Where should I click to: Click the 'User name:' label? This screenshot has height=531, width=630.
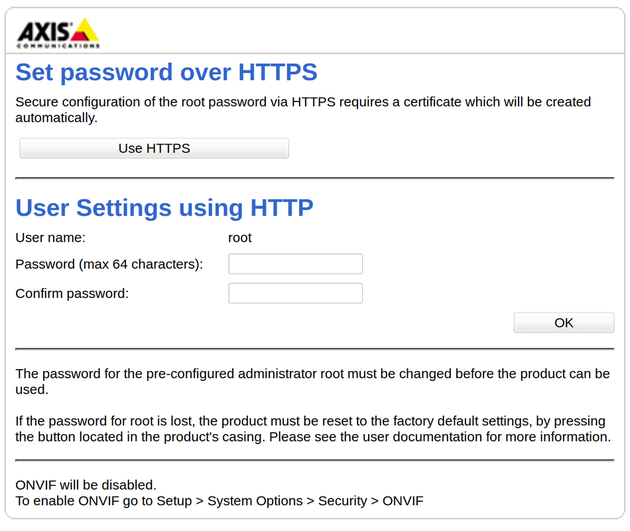[x=51, y=238]
